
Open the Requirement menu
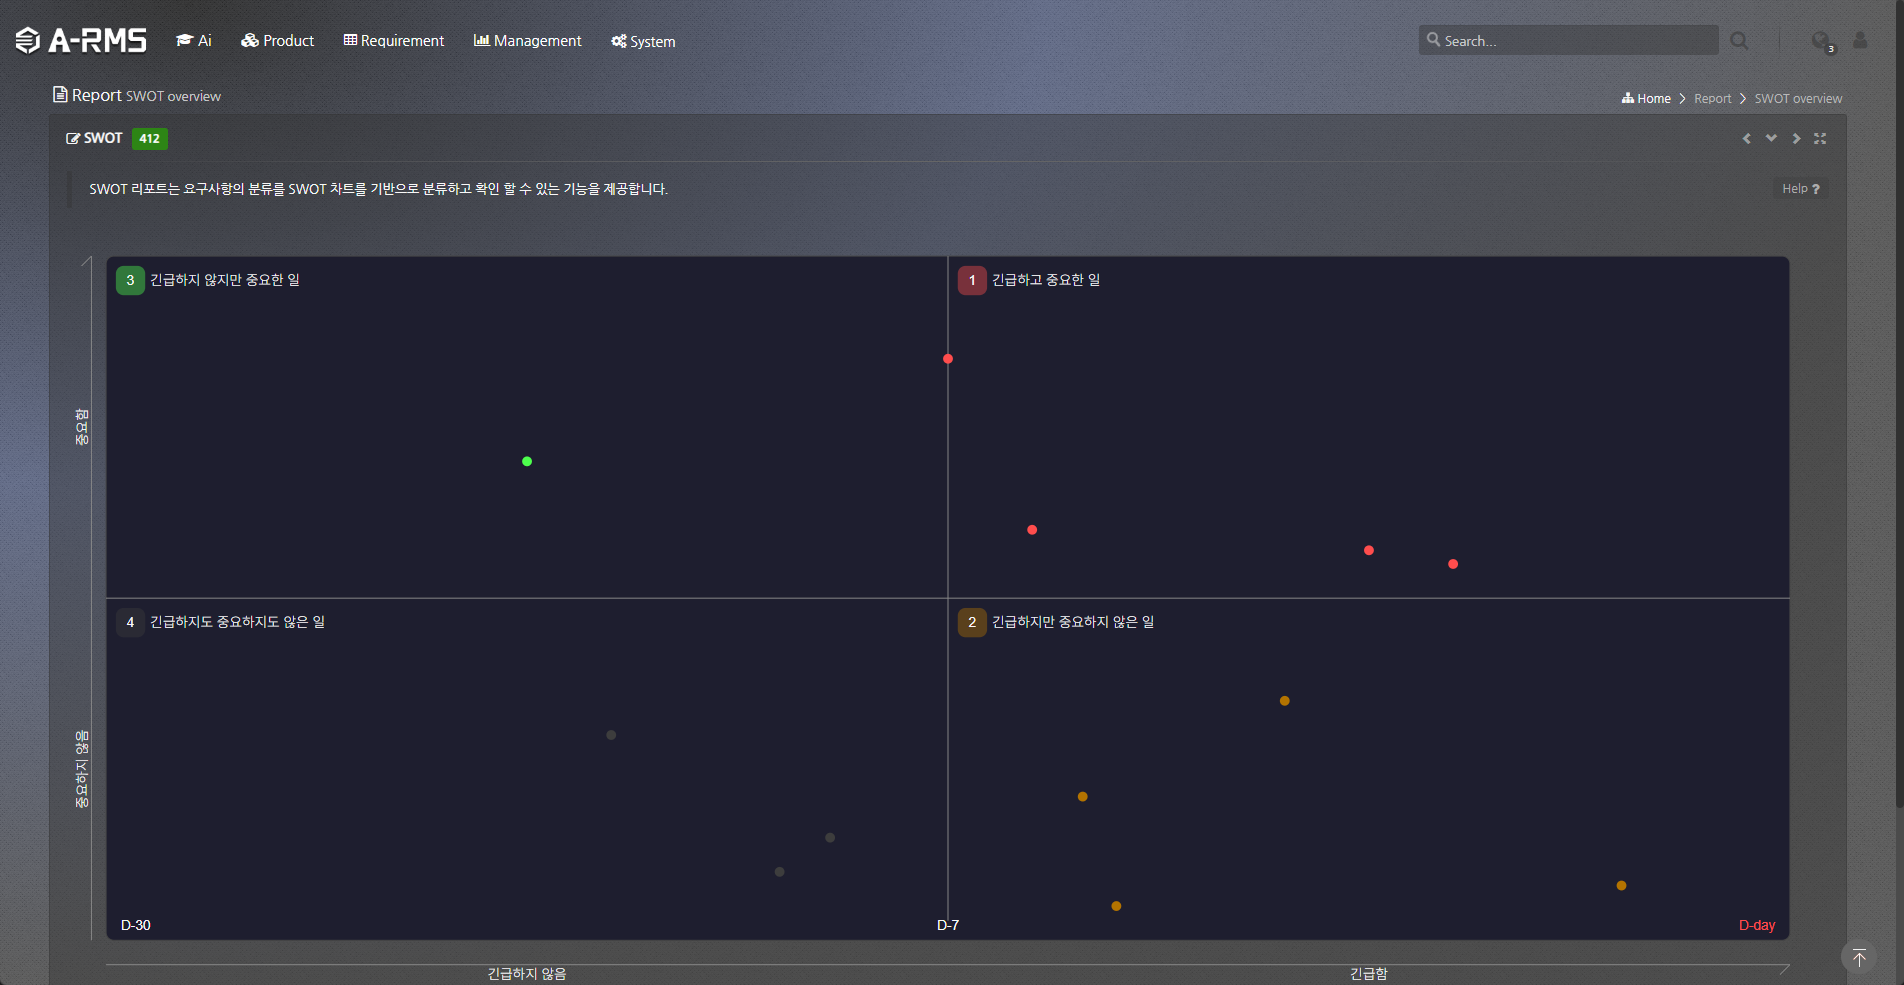pyautogui.click(x=394, y=41)
